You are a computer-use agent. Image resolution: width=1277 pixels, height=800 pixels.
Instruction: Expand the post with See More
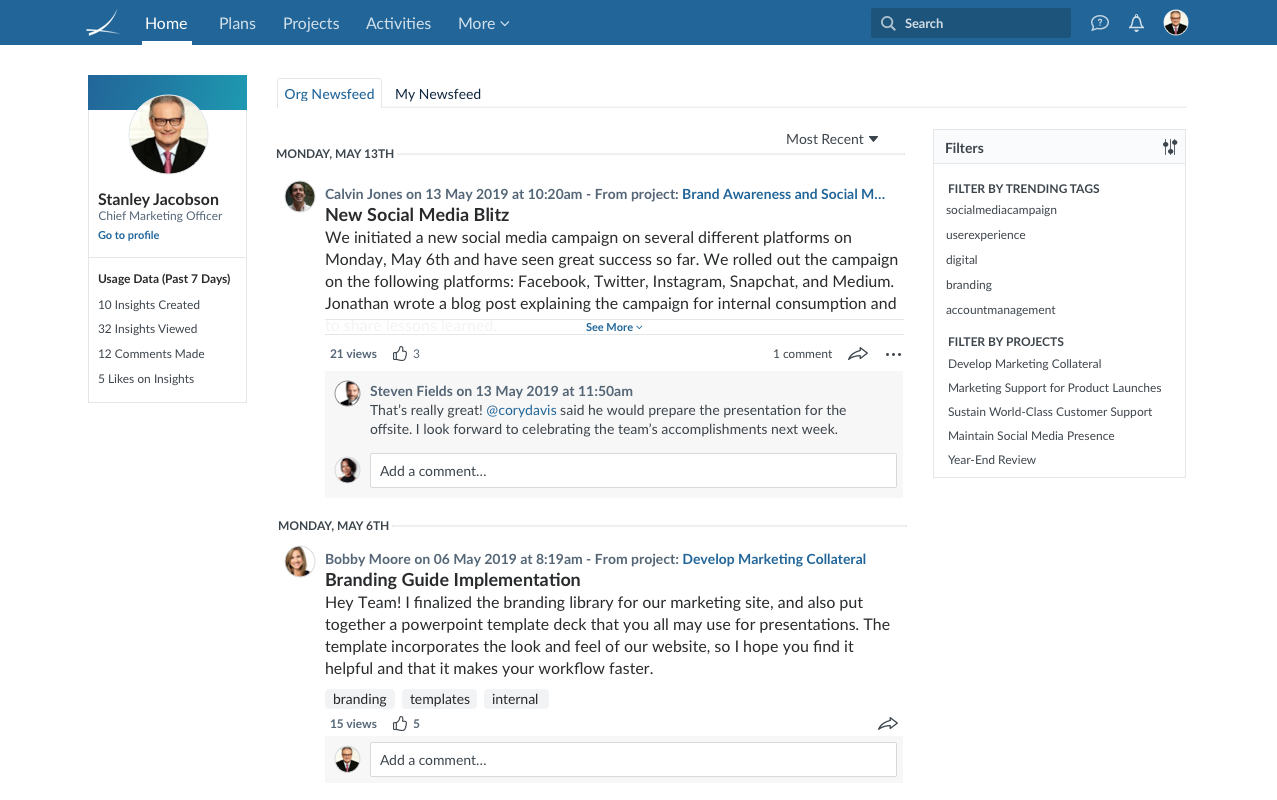point(614,327)
